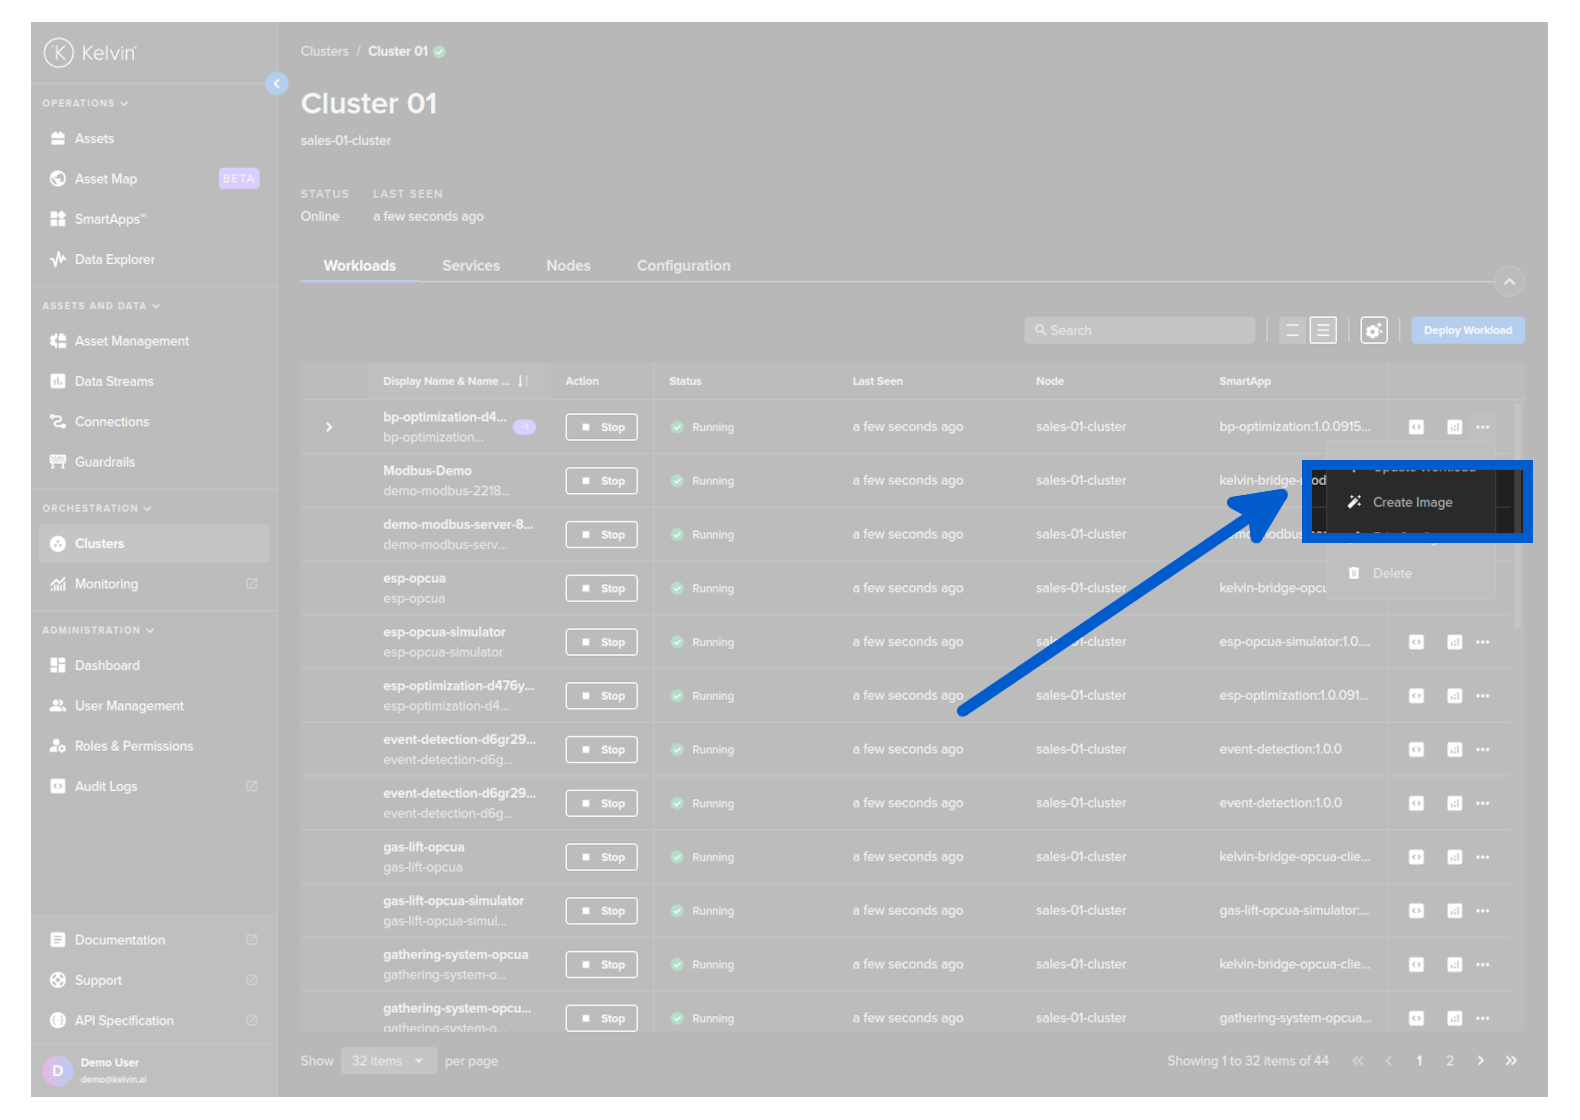Toggle sort on Display Name column
This screenshot has width=1580, height=1120.
(523, 381)
